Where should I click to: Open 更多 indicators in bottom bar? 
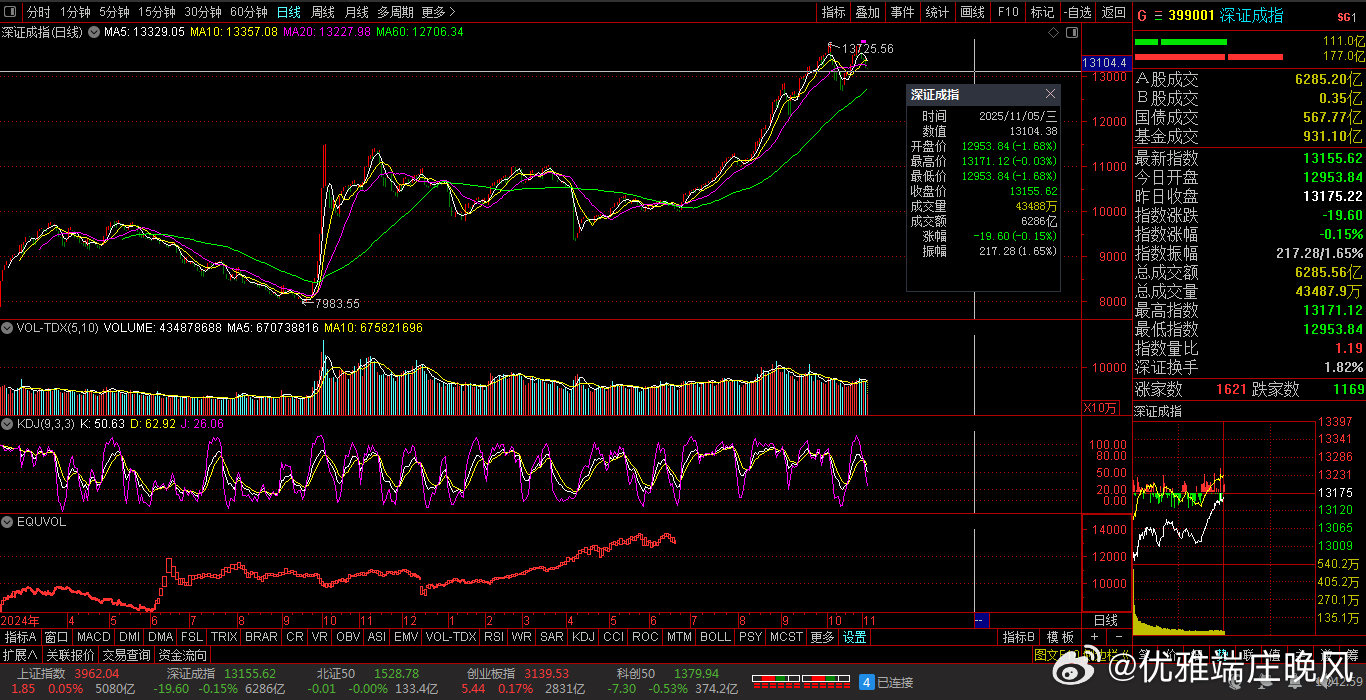pyautogui.click(x=822, y=637)
